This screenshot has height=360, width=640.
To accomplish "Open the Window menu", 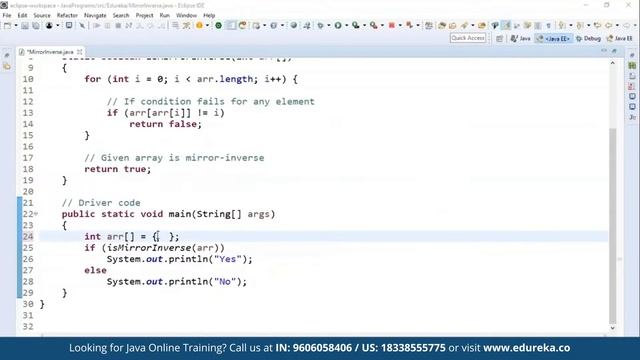I will [x=186, y=16].
